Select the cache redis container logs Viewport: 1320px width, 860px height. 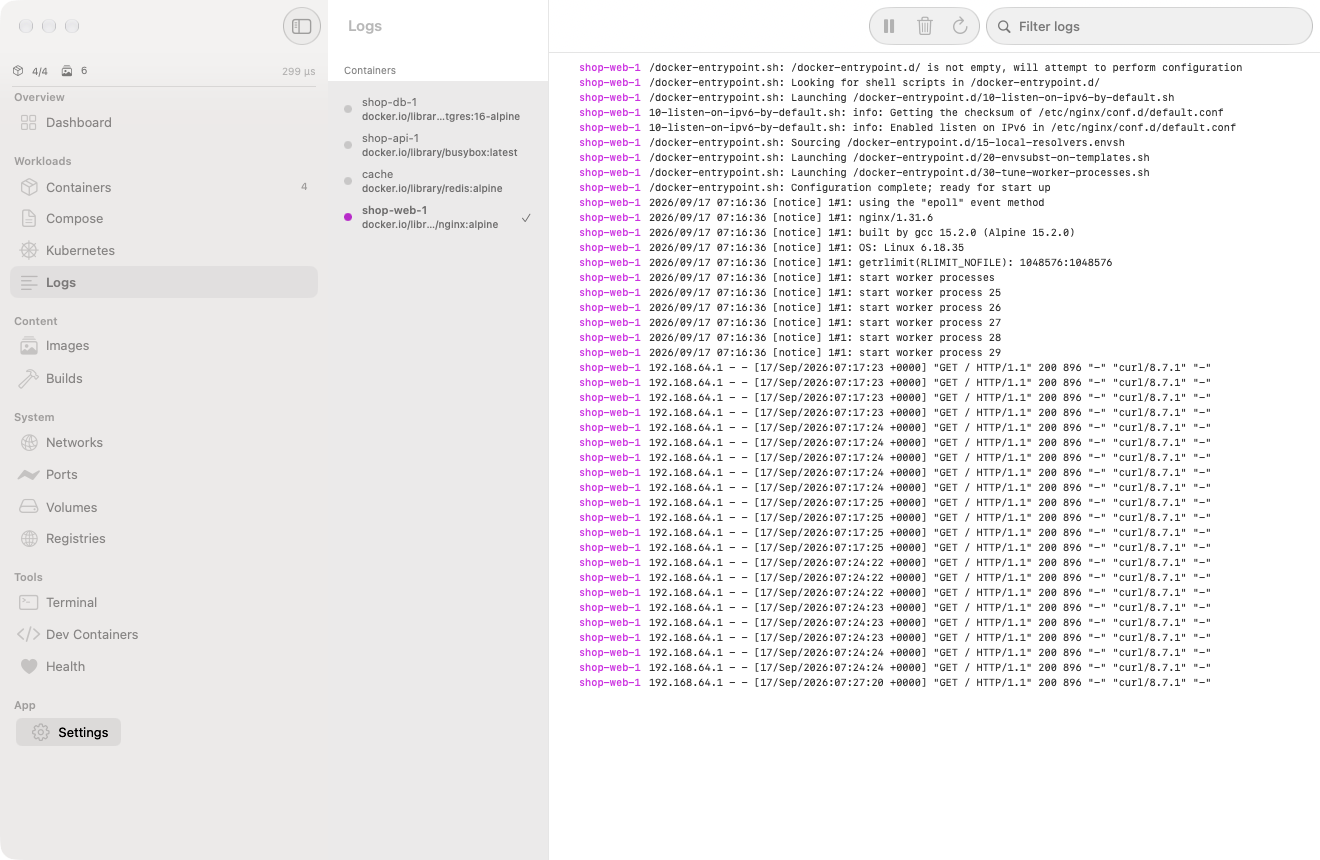tap(438, 181)
